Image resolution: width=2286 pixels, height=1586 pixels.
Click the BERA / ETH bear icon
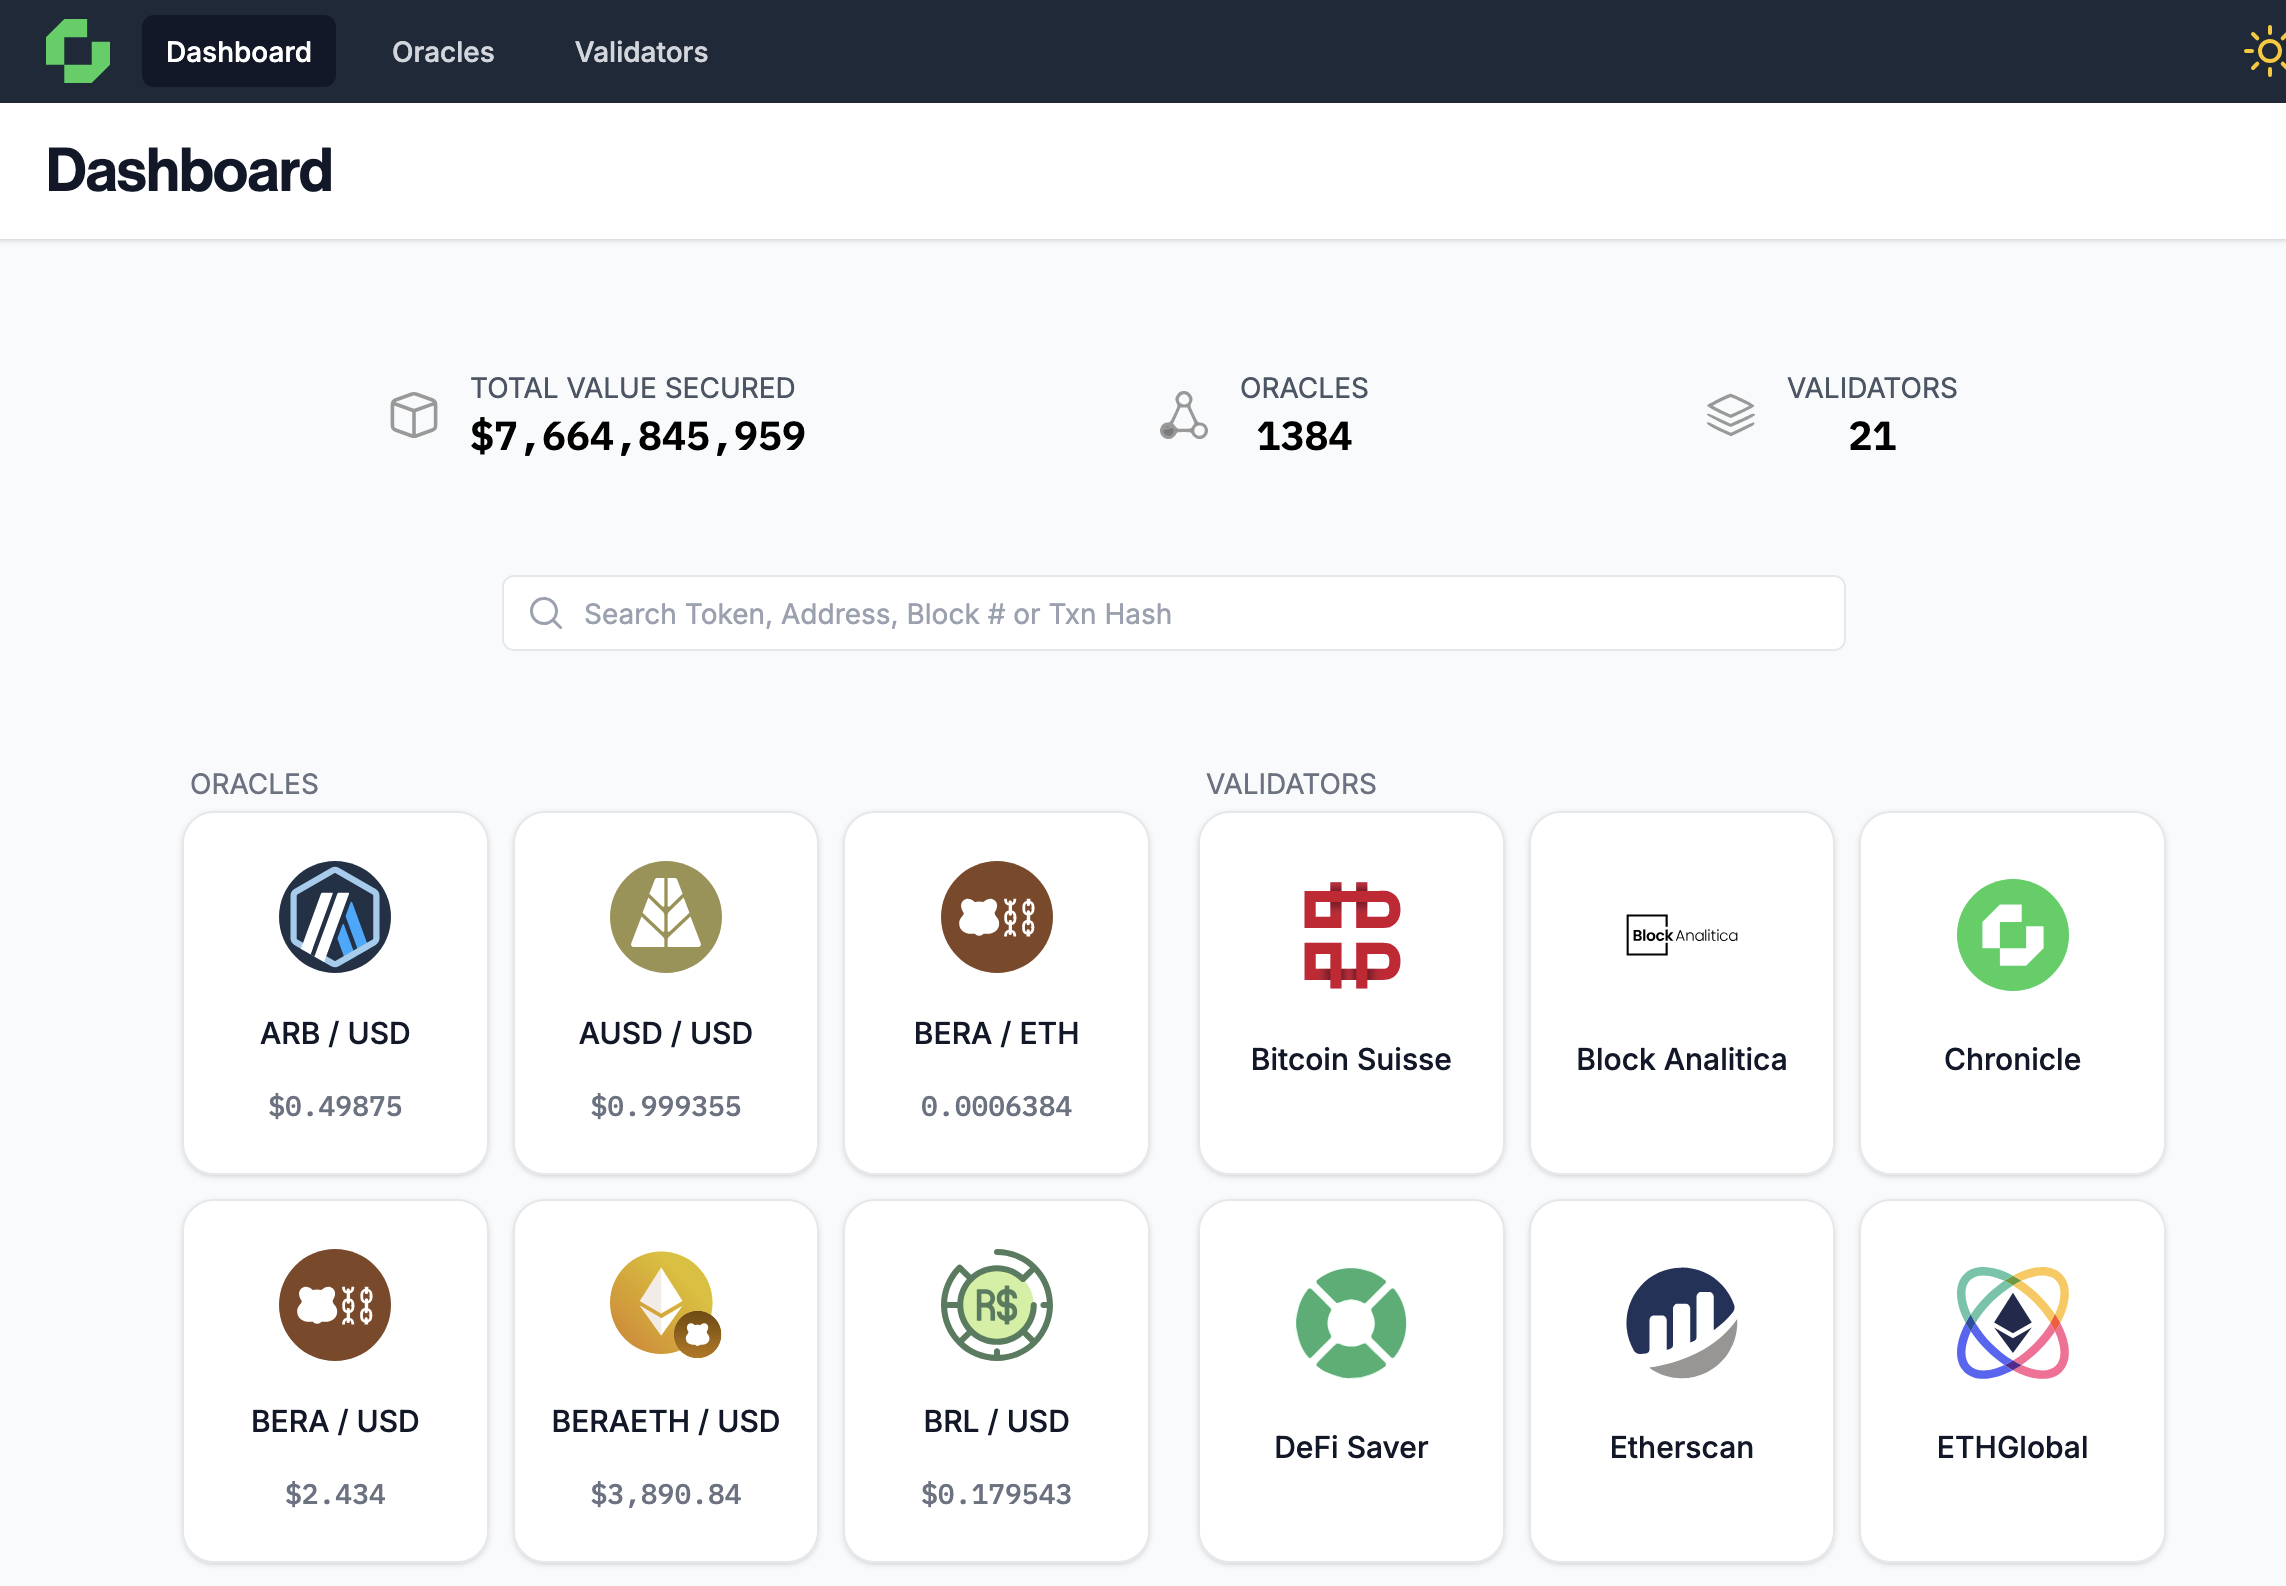tap(996, 917)
